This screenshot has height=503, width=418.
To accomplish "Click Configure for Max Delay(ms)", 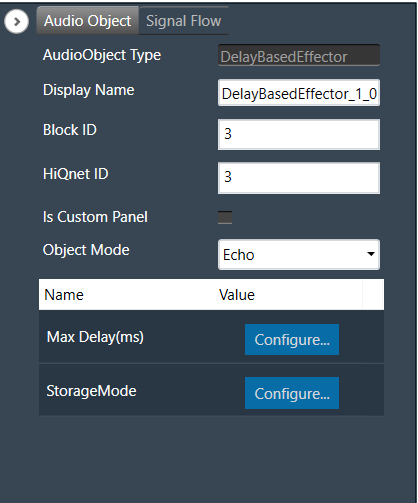I will point(292,340).
